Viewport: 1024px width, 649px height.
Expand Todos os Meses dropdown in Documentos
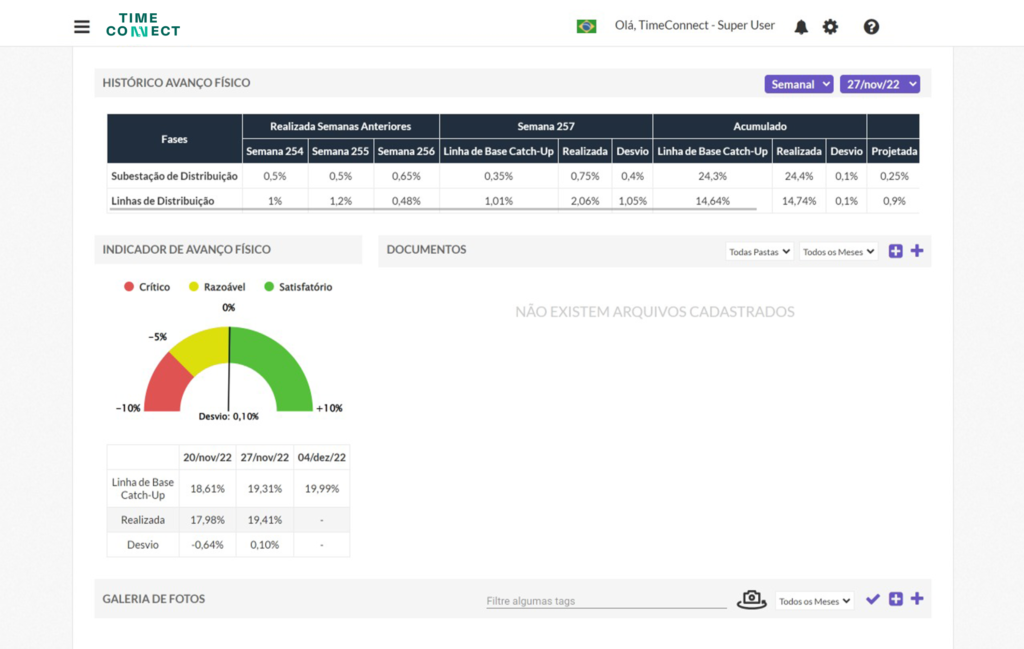[x=839, y=251]
